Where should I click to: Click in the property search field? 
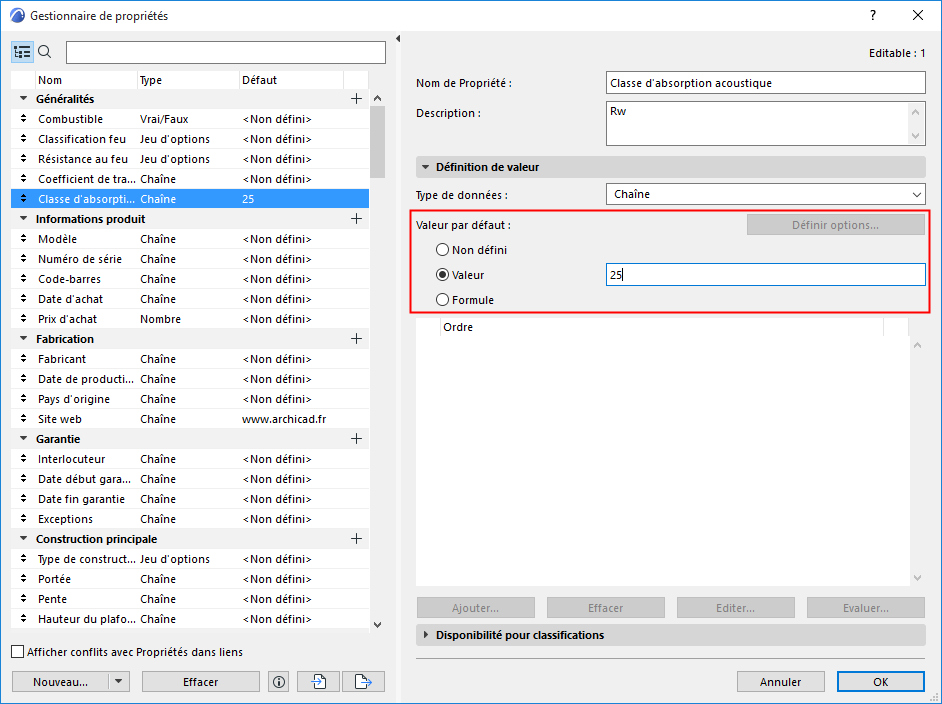(x=226, y=52)
